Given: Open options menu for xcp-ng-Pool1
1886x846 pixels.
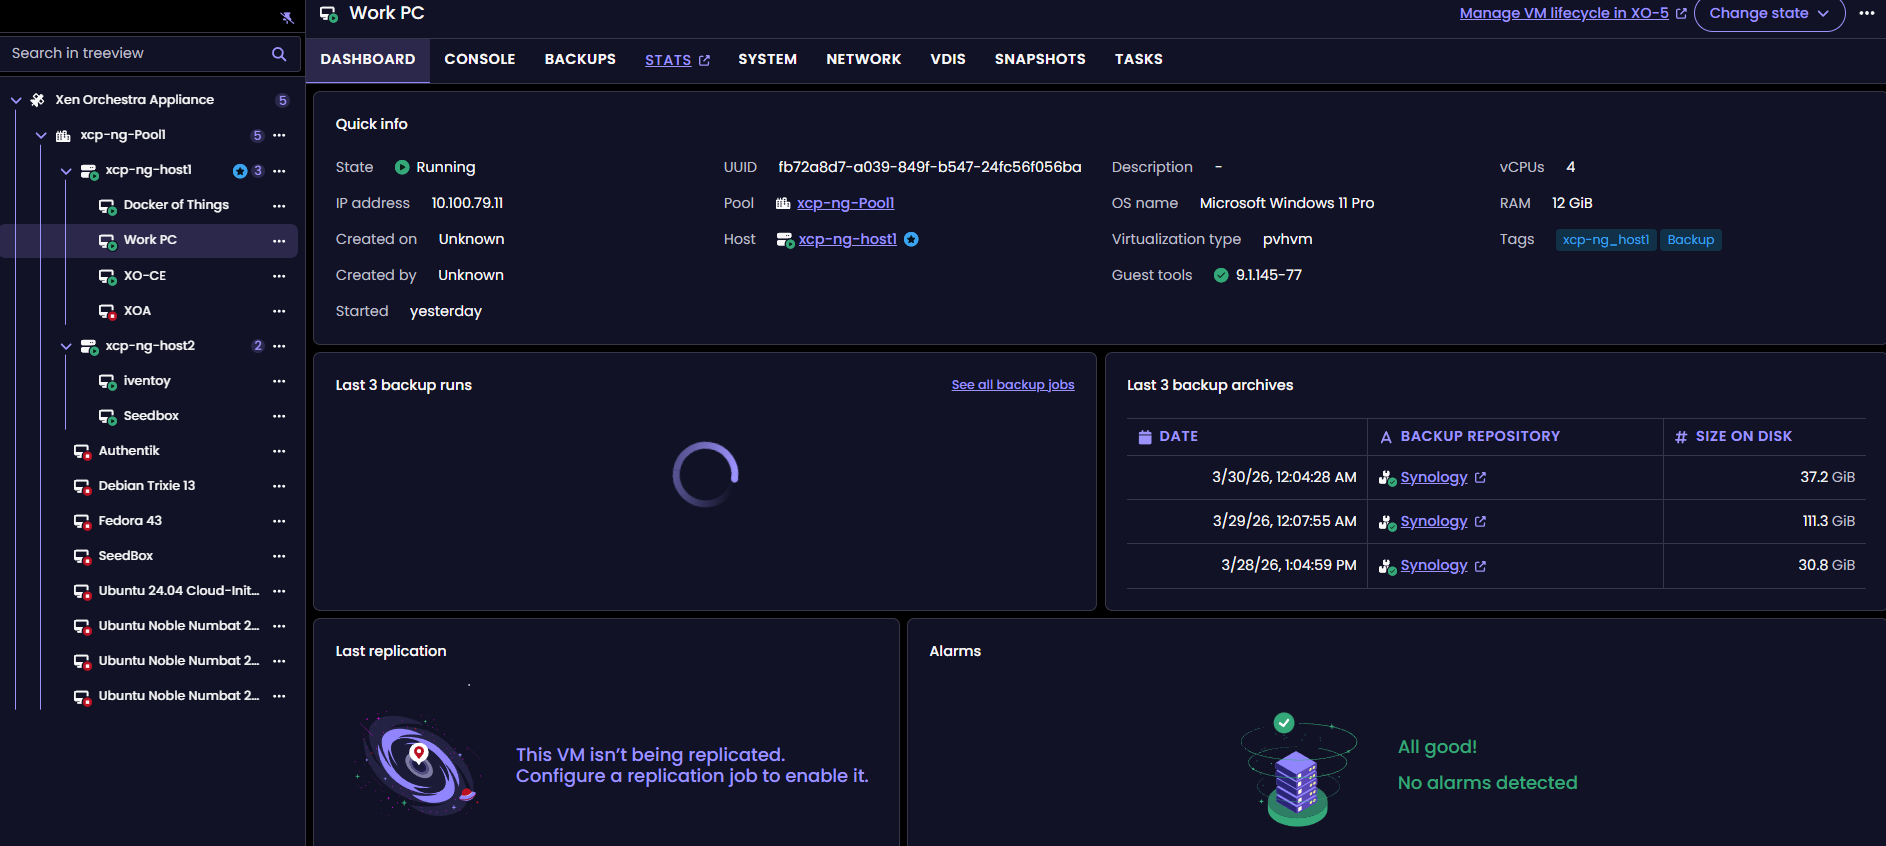Looking at the screenshot, I should coord(279,135).
